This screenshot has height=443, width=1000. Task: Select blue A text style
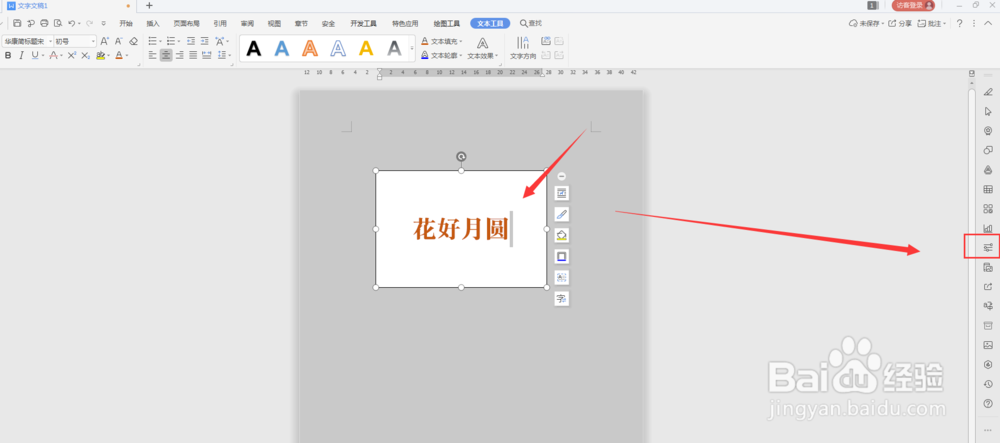coord(282,48)
